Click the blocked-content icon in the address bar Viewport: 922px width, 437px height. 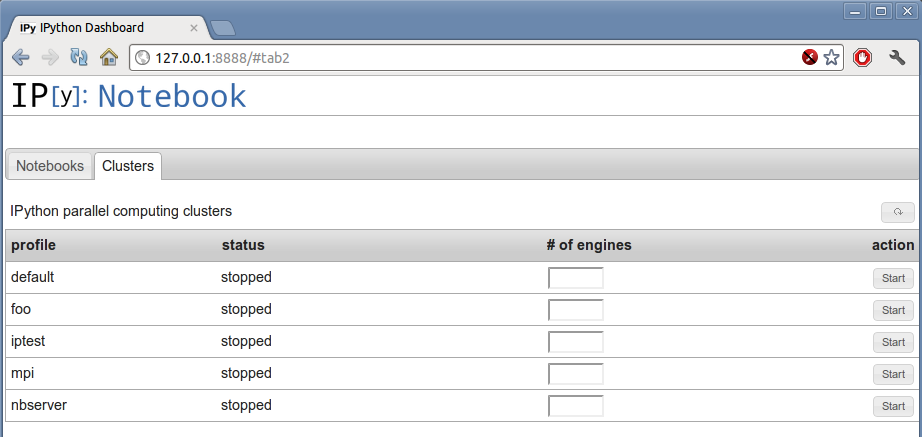(810, 57)
